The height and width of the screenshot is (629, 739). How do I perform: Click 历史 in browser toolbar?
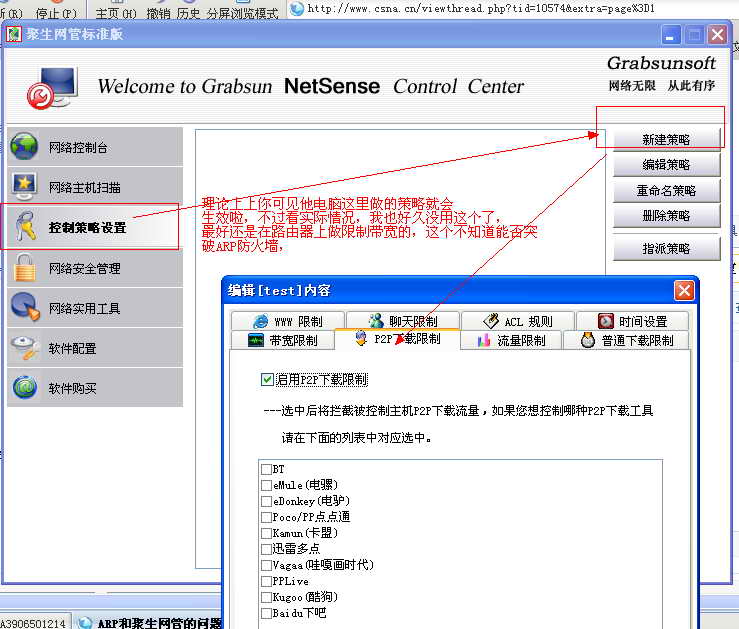tap(189, 13)
